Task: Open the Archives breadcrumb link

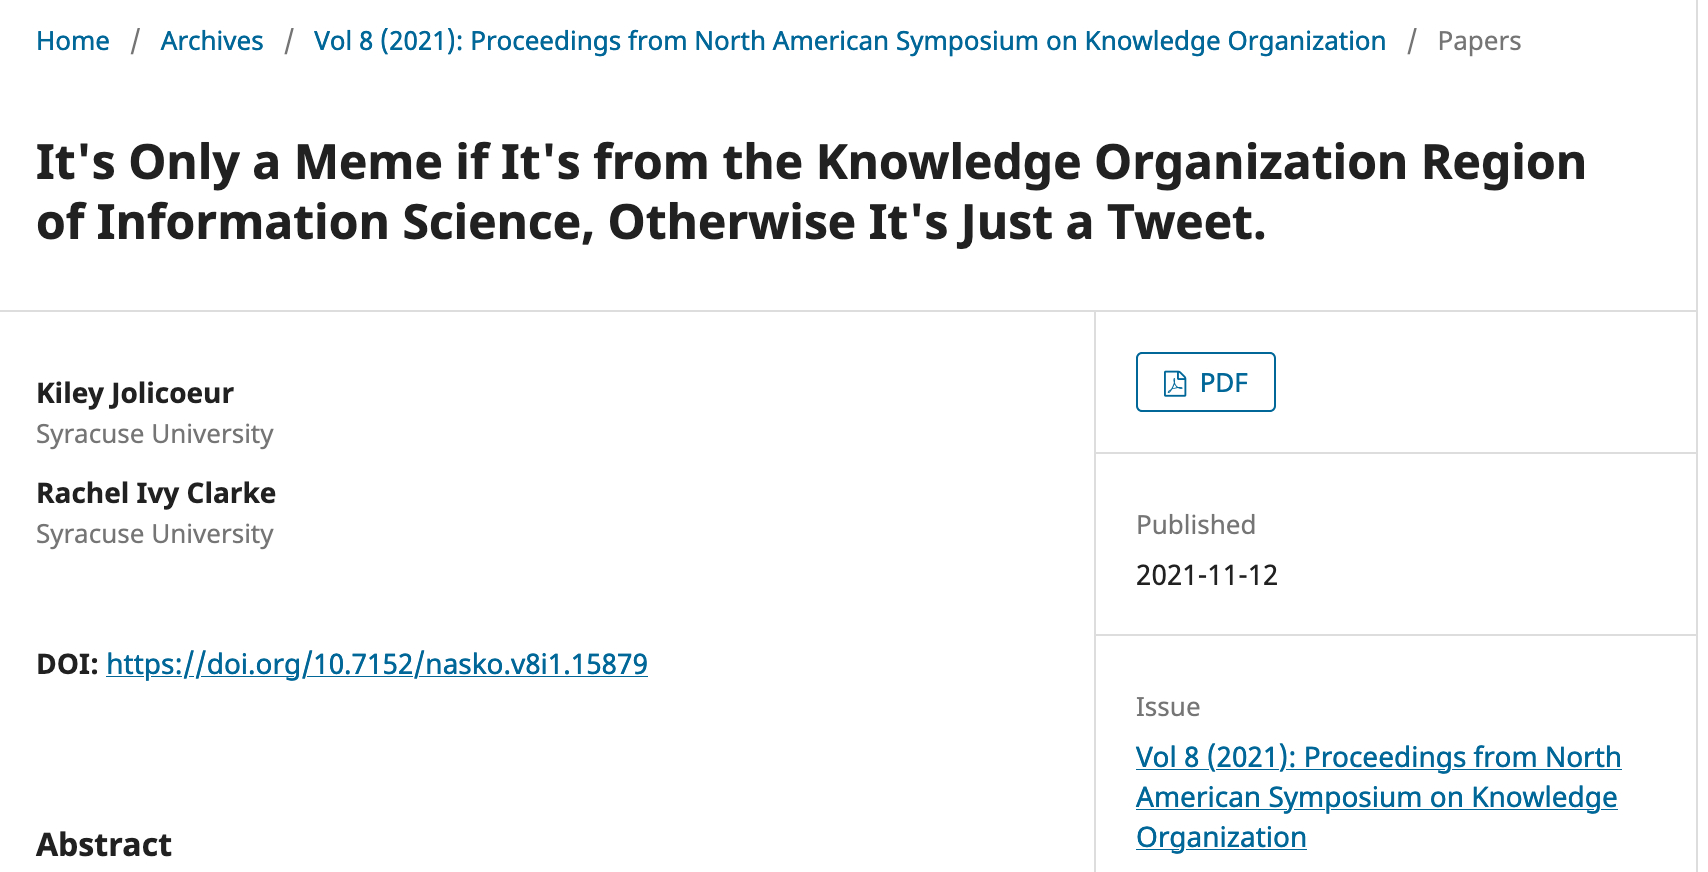Action: pyautogui.click(x=212, y=41)
